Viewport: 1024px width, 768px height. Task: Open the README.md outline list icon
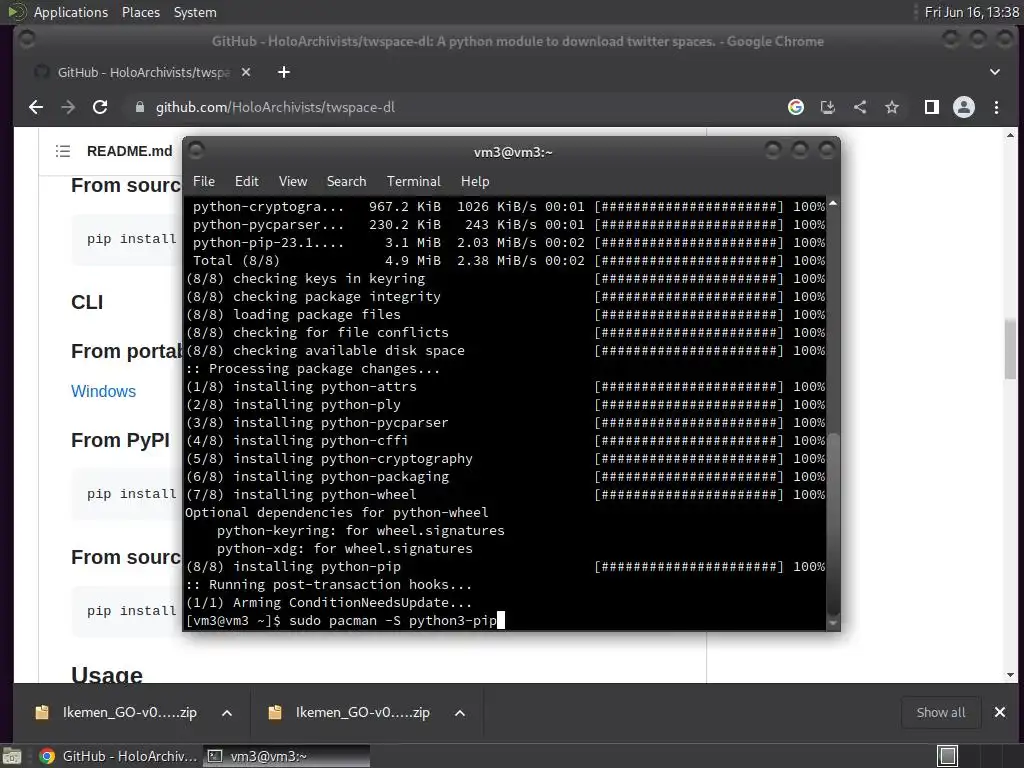63,151
